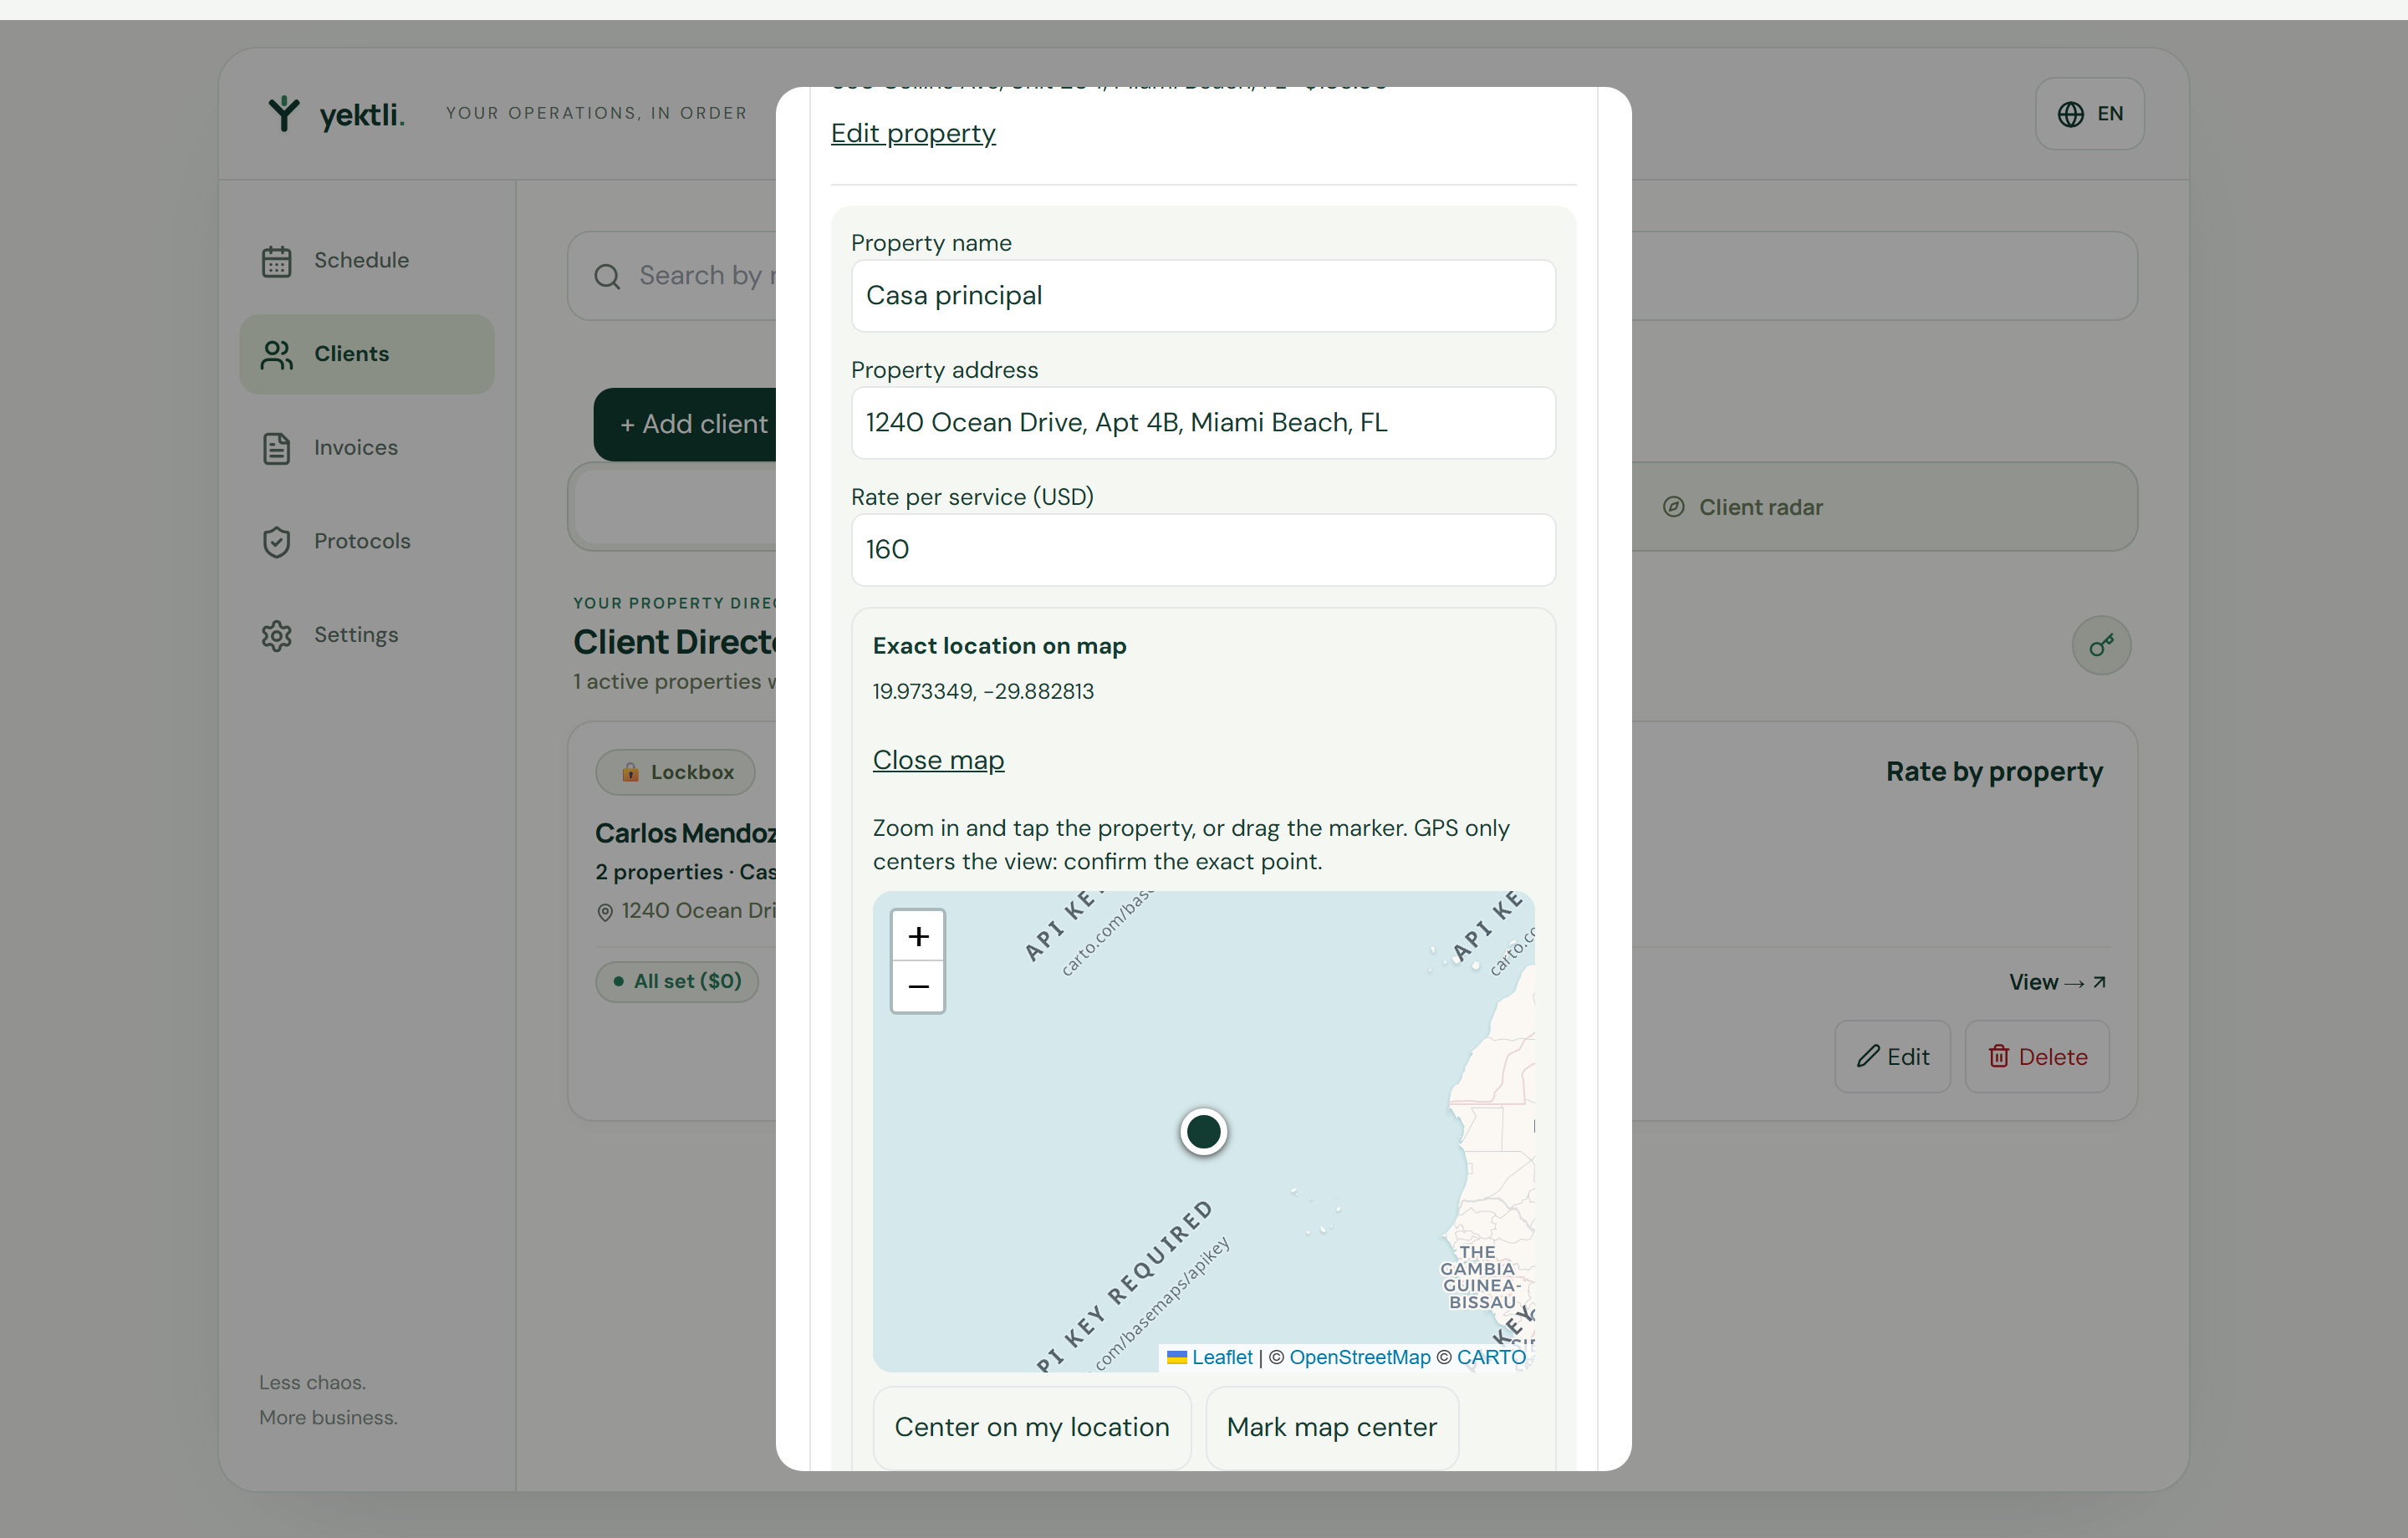The height and width of the screenshot is (1538, 2408).
Task: Select the Clients people icon in sidebar
Action: point(276,355)
